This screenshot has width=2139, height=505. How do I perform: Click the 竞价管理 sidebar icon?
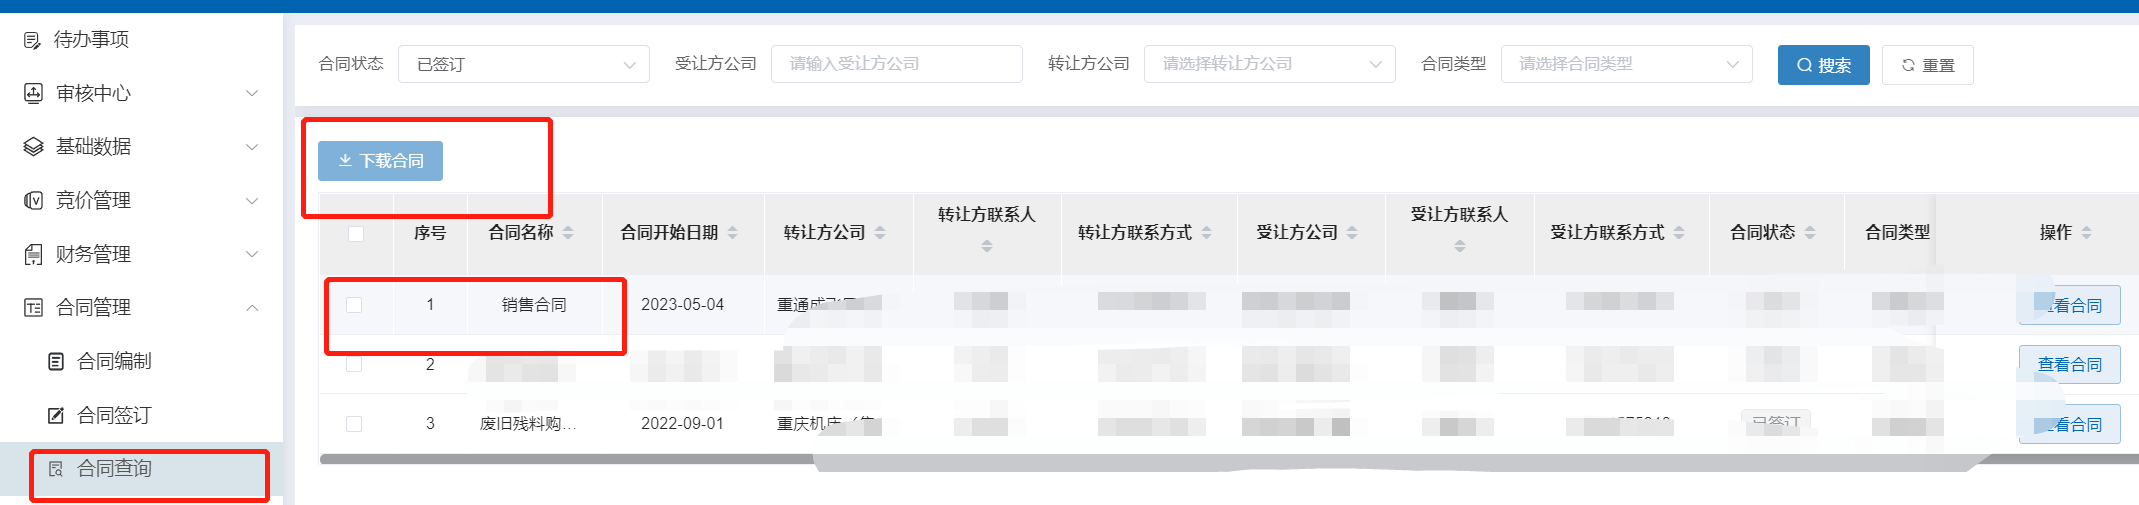(33, 201)
